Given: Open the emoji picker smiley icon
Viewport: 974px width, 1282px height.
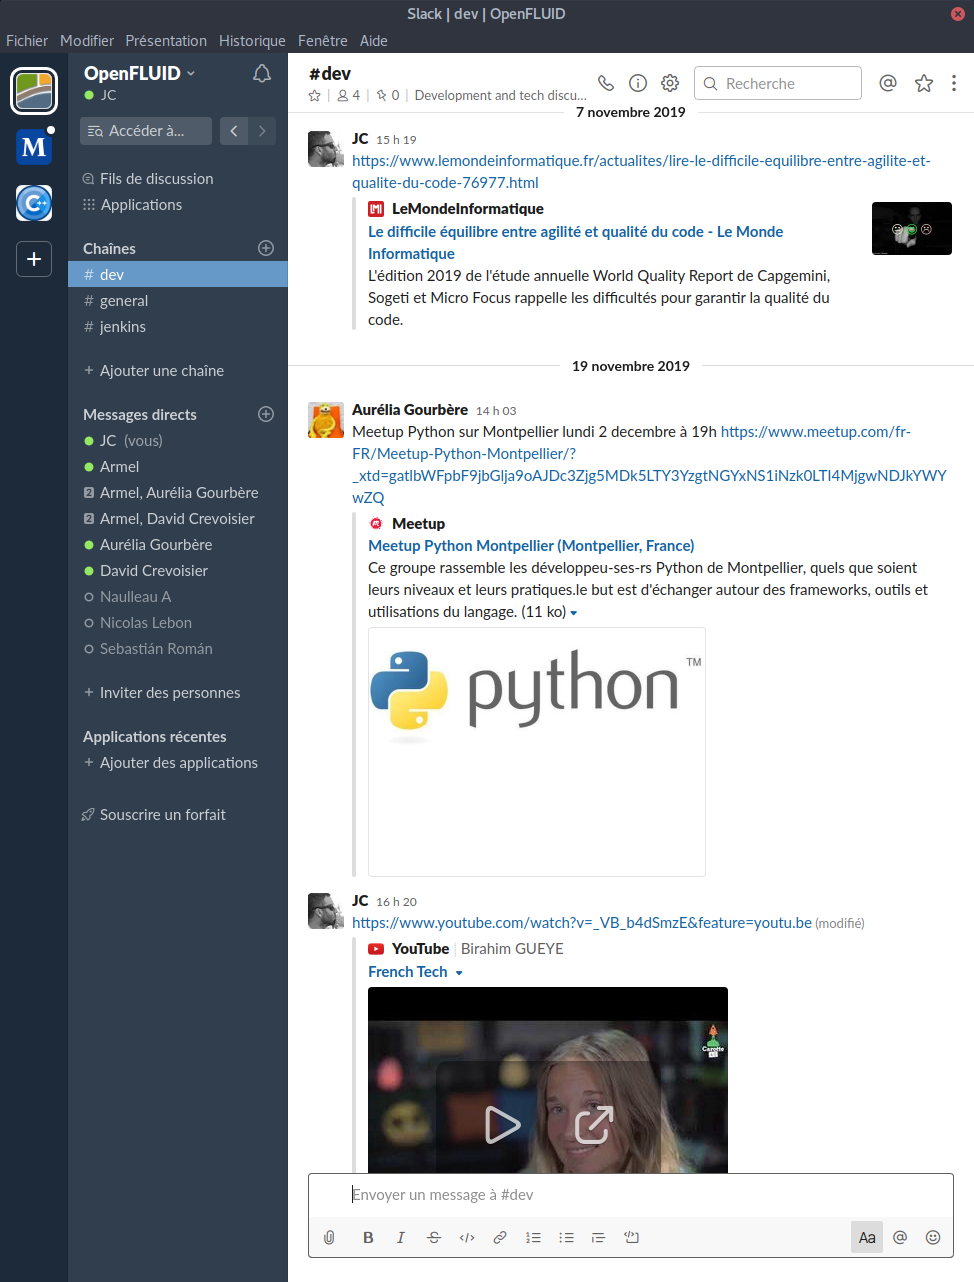Looking at the screenshot, I should [933, 1237].
